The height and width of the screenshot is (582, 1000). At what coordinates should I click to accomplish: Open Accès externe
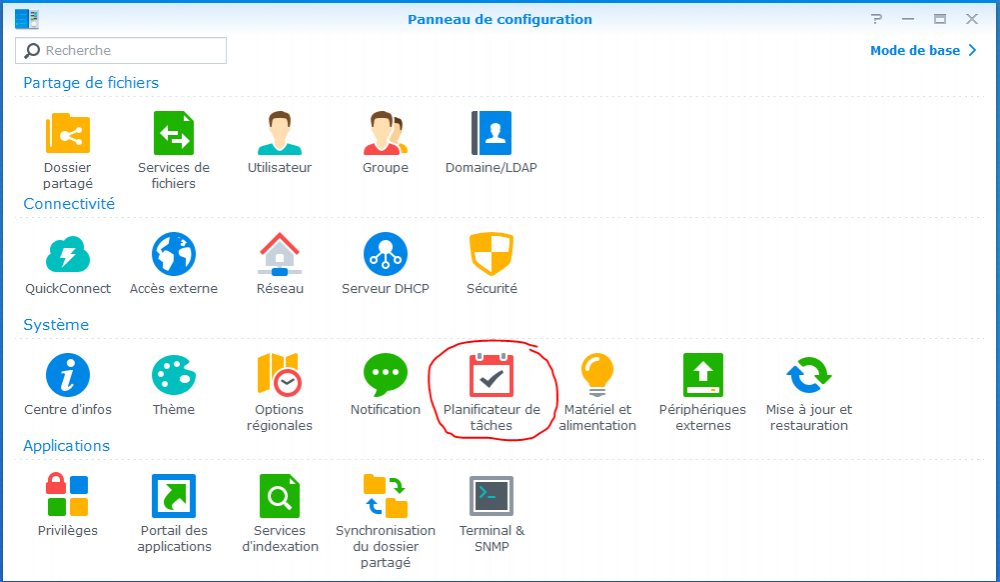click(173, 255)
